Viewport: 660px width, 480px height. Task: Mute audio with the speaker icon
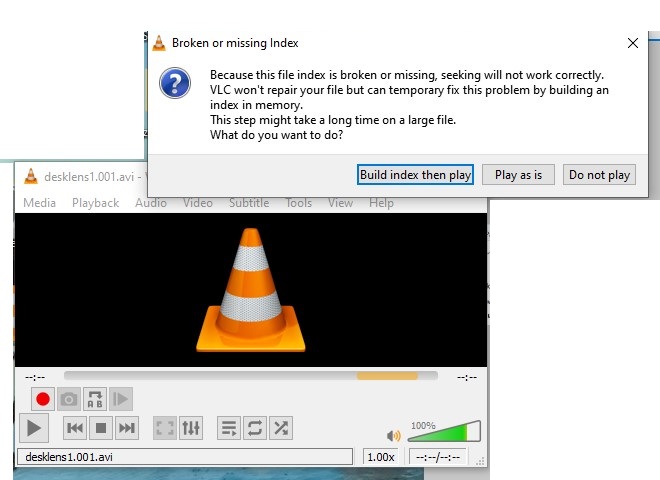pos(393,436)
